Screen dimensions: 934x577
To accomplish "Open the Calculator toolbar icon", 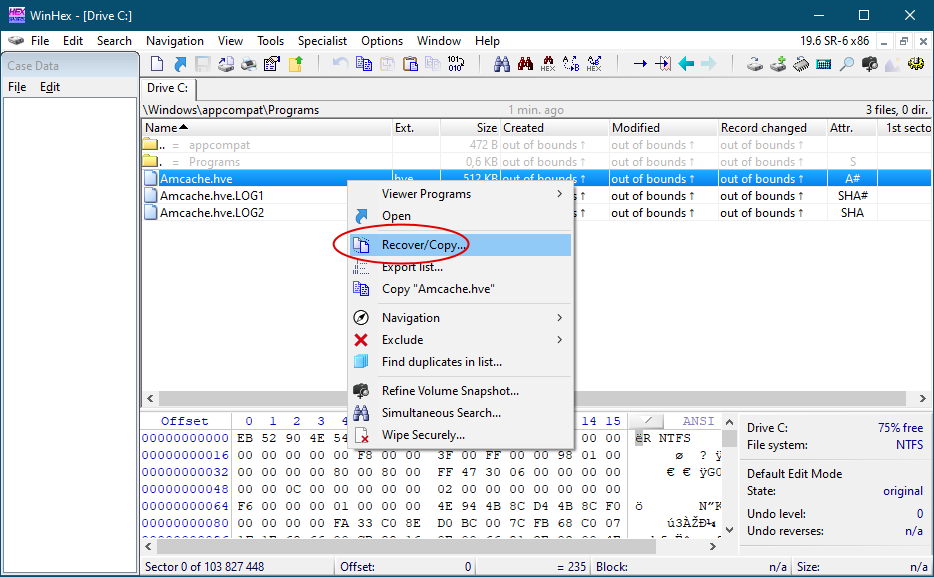I will pos(824,64).
